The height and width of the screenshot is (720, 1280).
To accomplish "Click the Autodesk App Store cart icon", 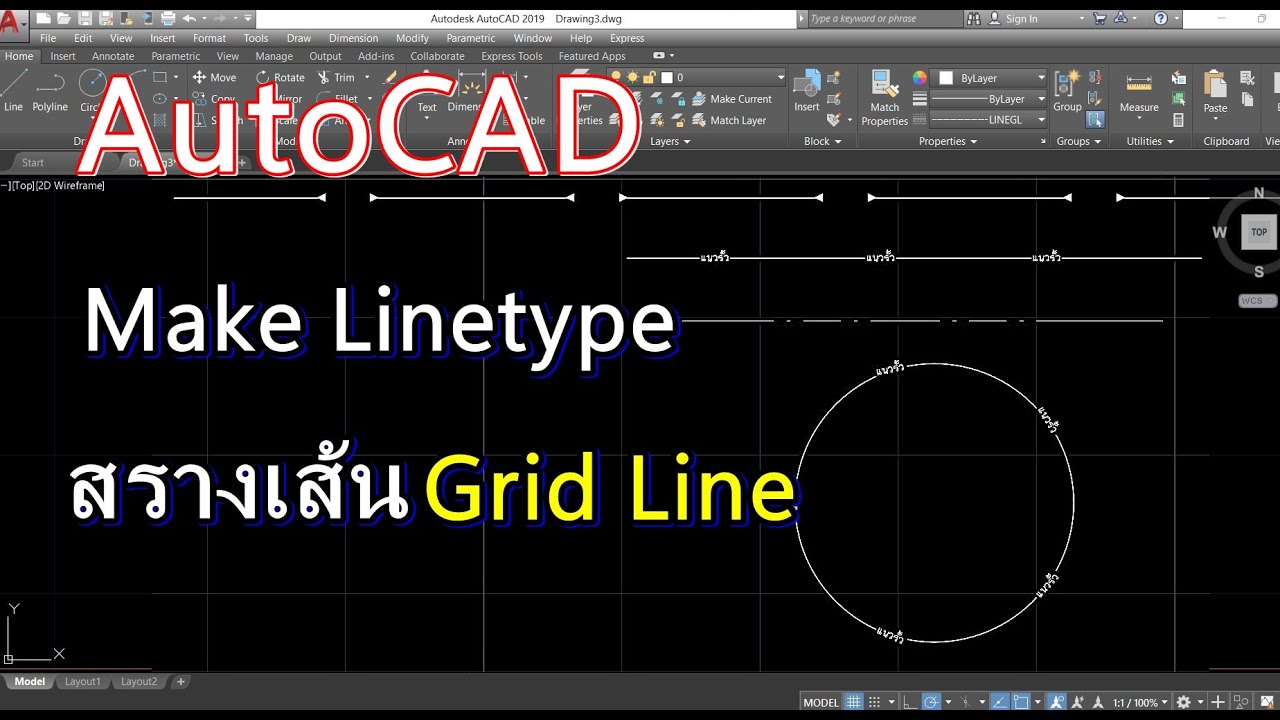I will tap(1099, 18).
